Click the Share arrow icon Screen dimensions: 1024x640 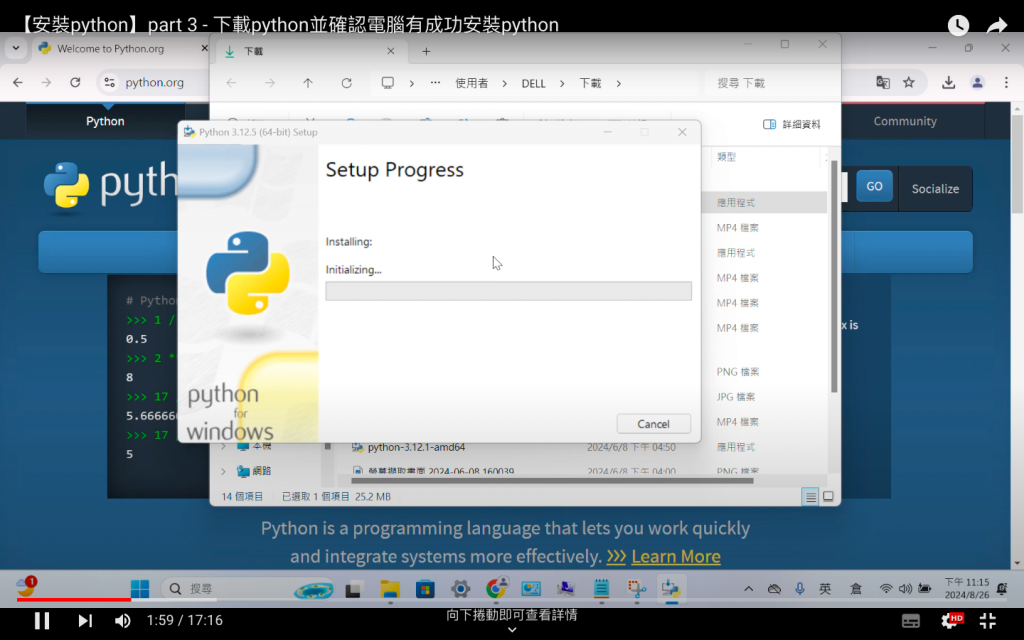(997, 25)
